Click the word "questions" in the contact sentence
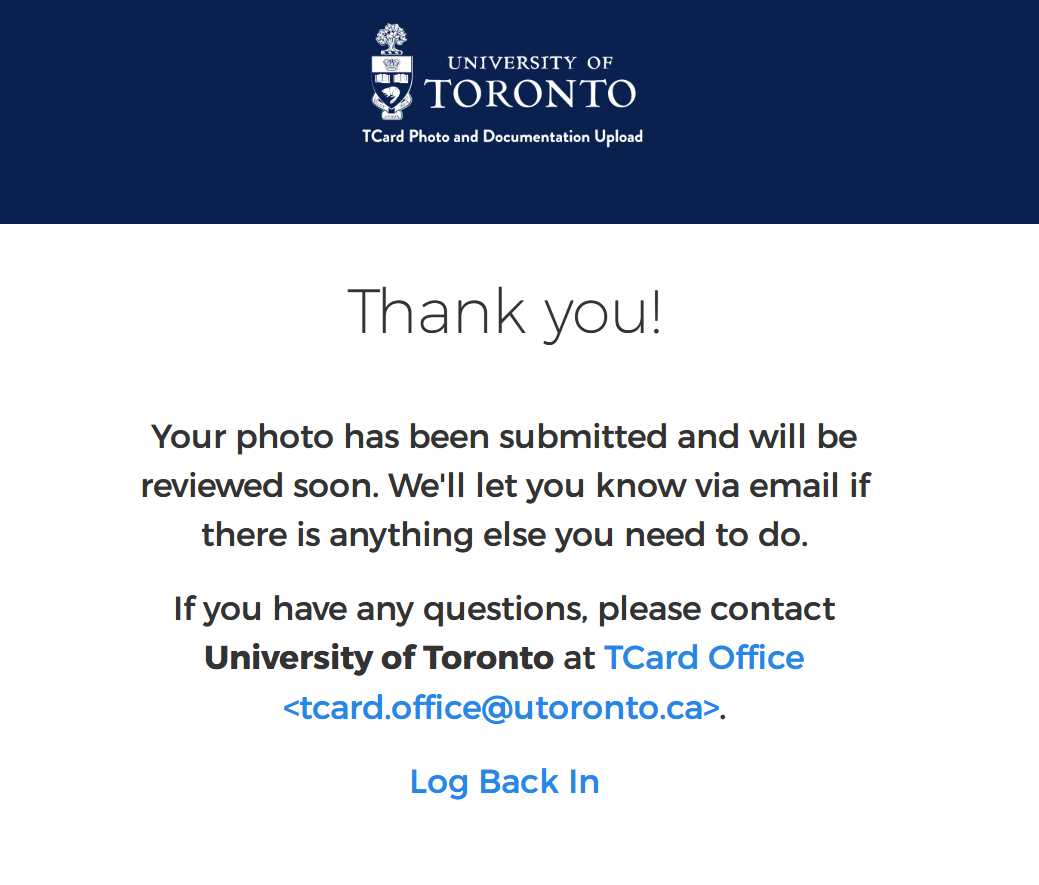Image resolution: width=1039 pixels, height=885 pixels. (x=505, y=608)
